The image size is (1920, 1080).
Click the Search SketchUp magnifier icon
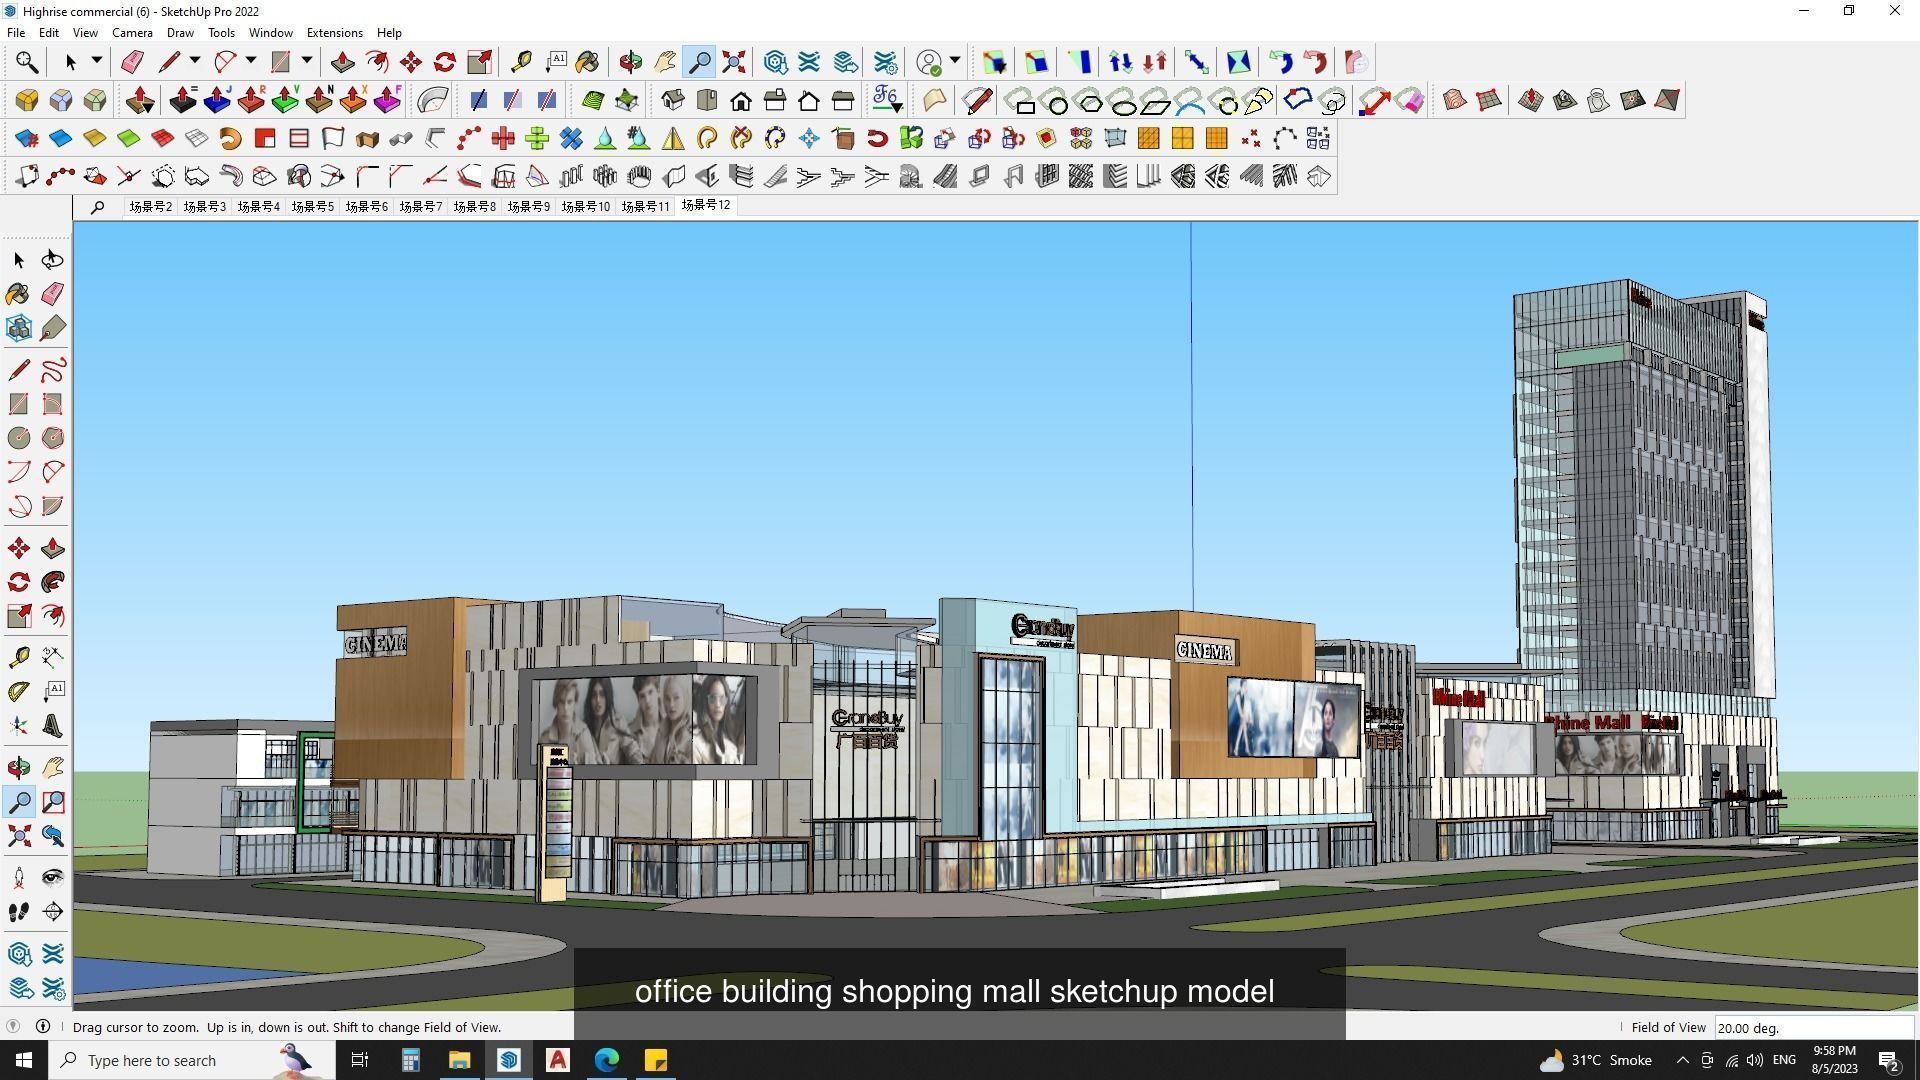27,62
